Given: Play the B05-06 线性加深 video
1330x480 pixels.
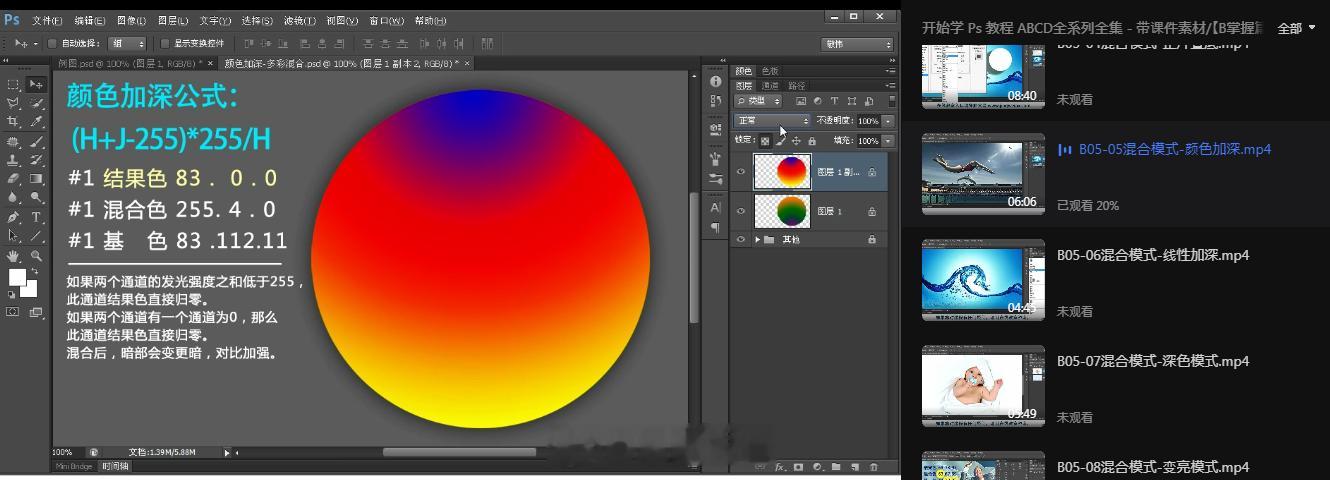Looking at the screenshot, I should (x=983, y=280).
